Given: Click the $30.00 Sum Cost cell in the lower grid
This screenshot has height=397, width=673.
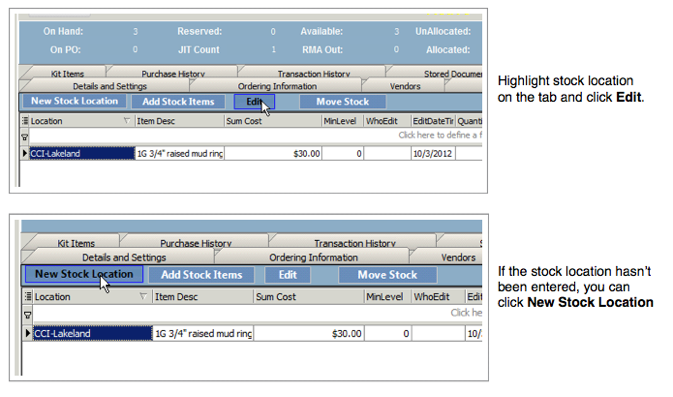Looking at the screenshot, I should (309, 333).
